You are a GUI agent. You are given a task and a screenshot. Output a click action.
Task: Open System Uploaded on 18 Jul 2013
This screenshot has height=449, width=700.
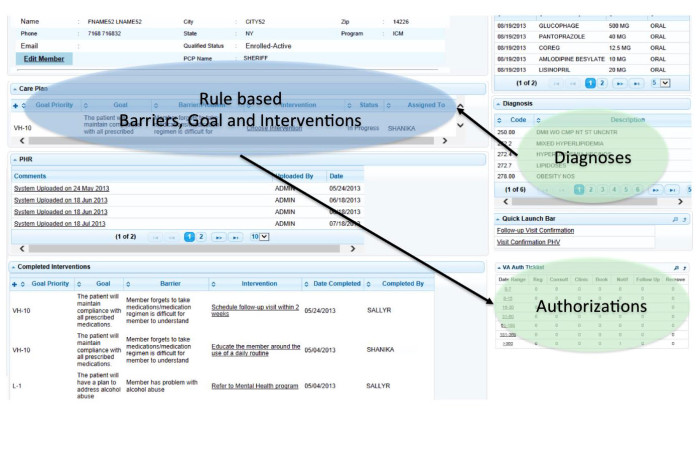click(60, 224)
